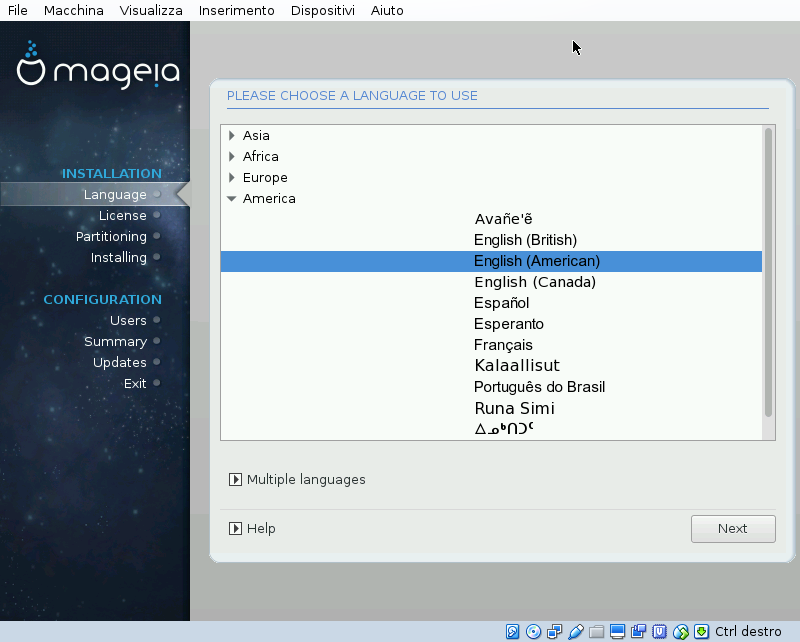The image size is (800, 642).
Task: Click the network adapter icon in the status bar
Action: 554,632
